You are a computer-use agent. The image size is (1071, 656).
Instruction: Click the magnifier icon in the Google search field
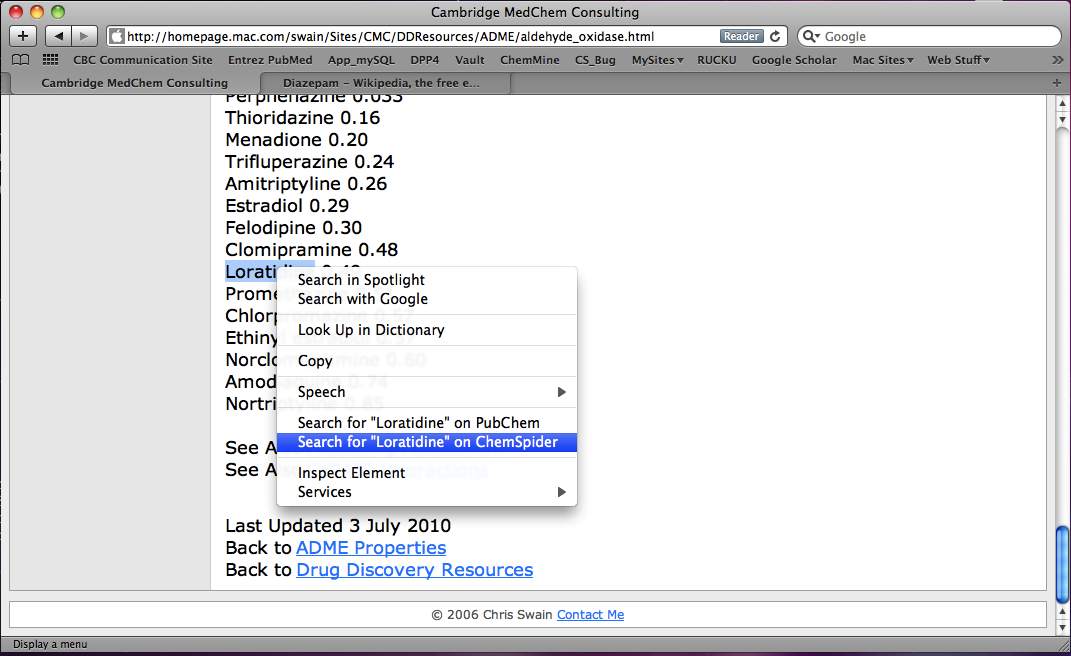(810, 36)
